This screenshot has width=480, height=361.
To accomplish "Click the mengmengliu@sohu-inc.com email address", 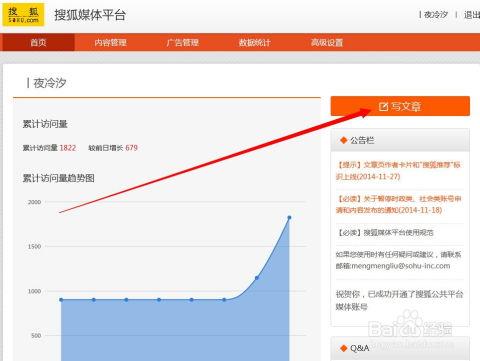I will pyautogui.click(x=401, y=266).
